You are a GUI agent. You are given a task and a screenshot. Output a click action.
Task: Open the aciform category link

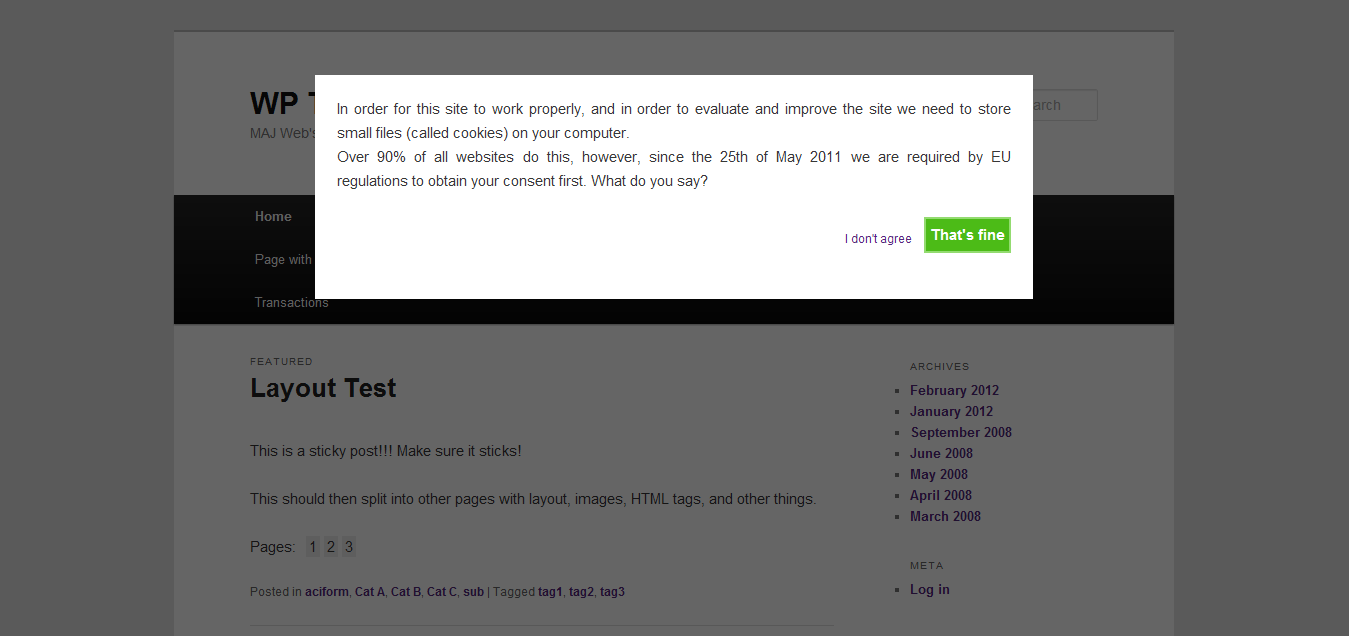pyautogui.click(x=327, y=592)
